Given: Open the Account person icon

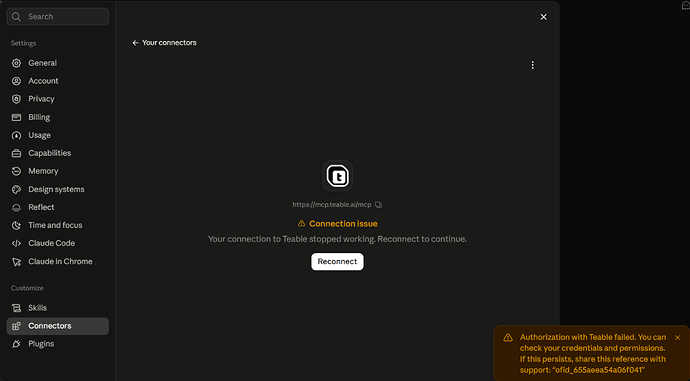Looking at the screenshot, I should [x=16, y=81].
